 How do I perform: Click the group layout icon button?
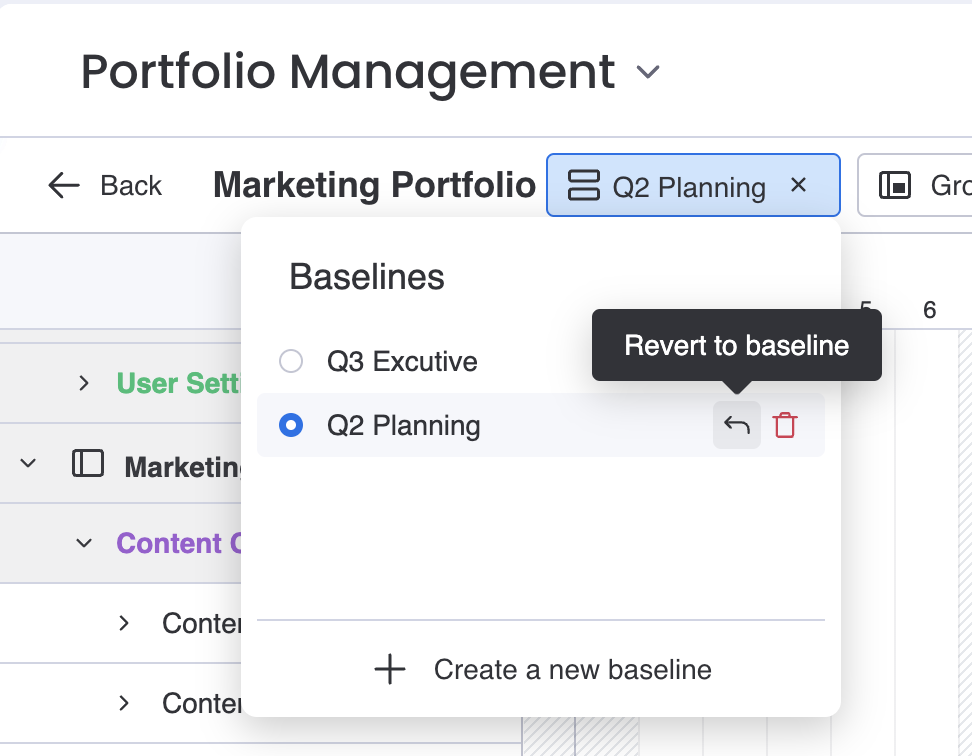tap(895, 186)
